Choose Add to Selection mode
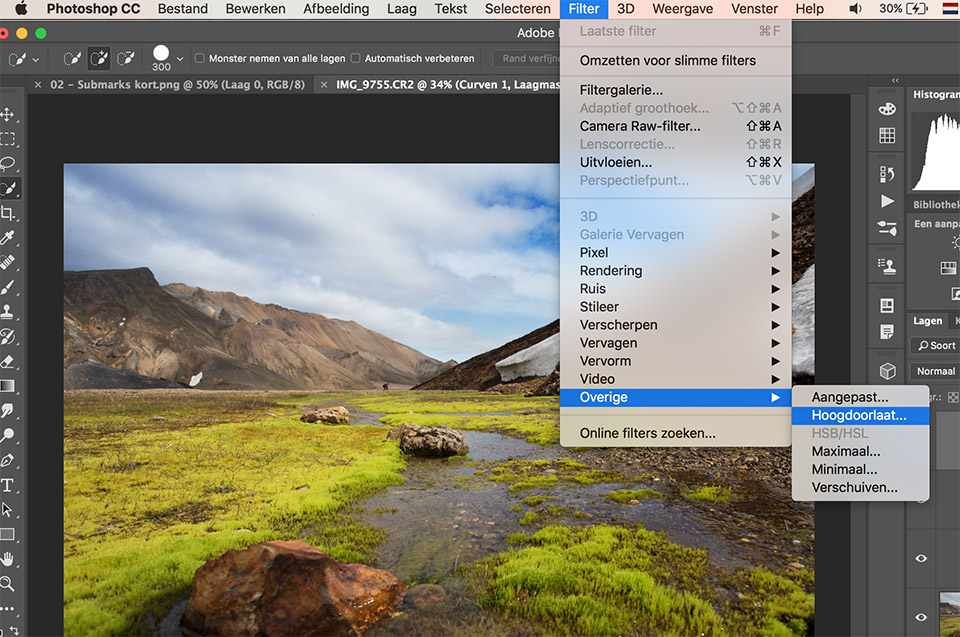This screenshot has height=637, width=960. [99, 59]
